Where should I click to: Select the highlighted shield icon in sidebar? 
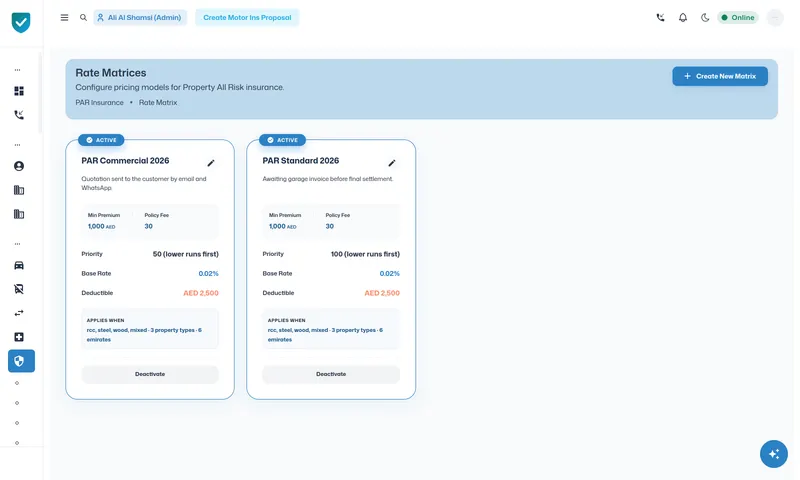point(21,361)
